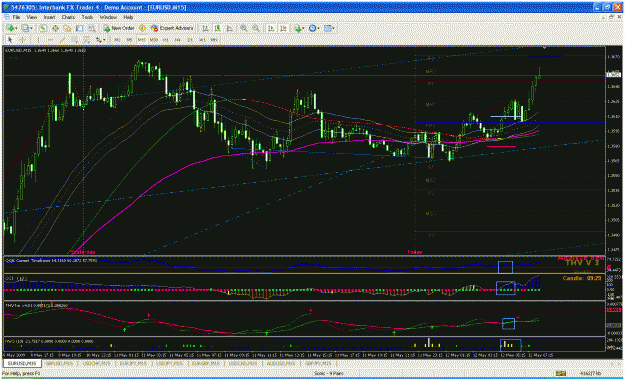Open the Insert menu

[49, 18]
